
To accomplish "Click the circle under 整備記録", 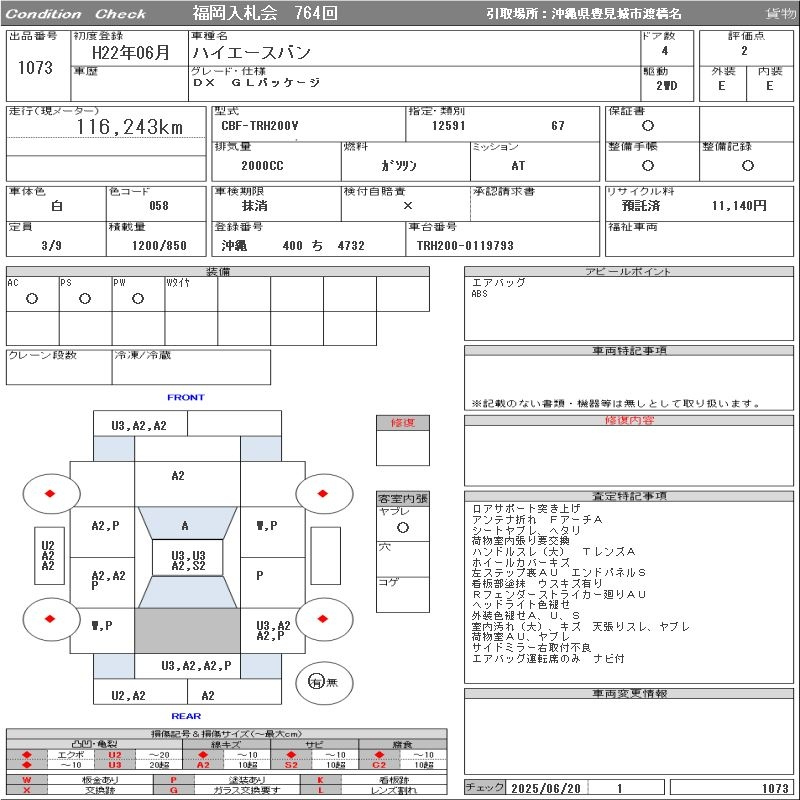I will pos(748,165).
